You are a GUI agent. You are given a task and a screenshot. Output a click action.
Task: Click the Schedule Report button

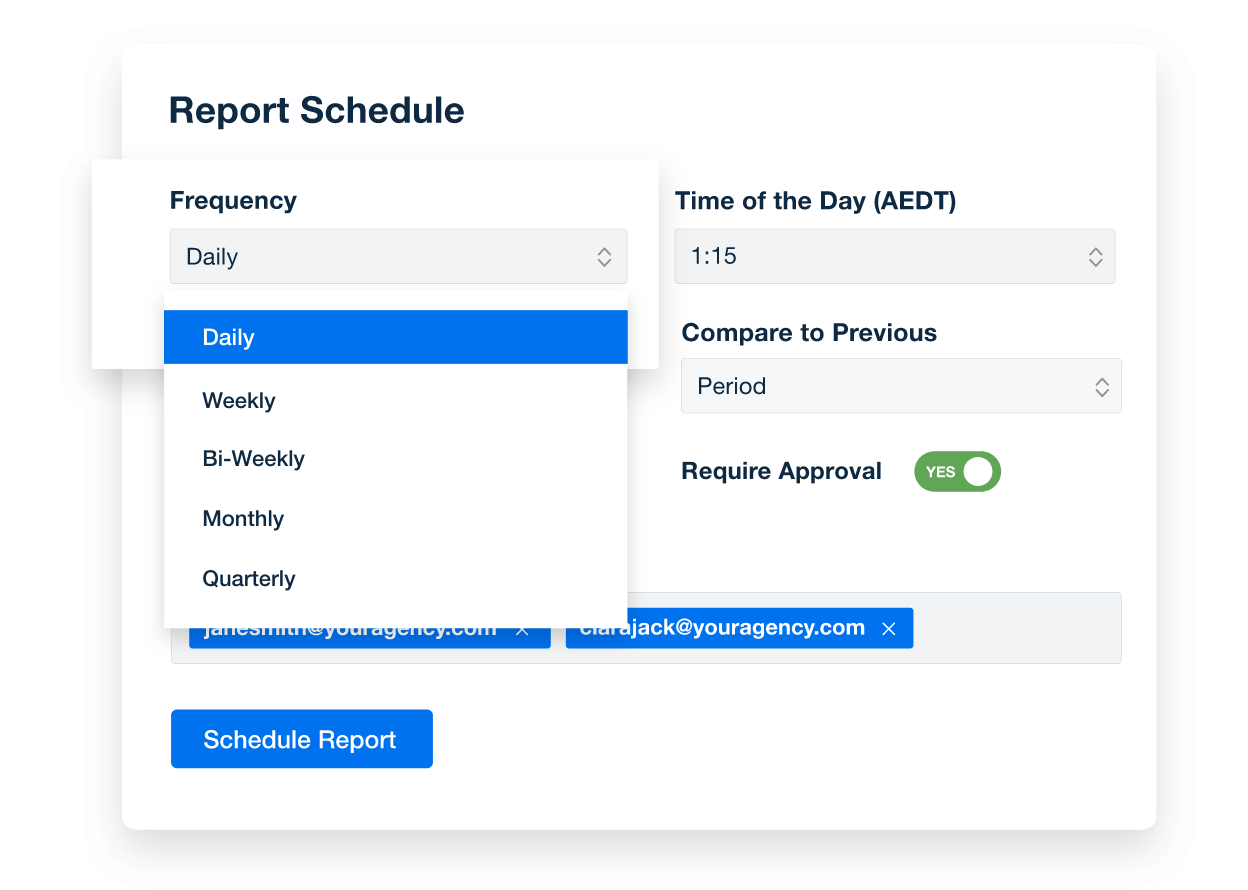[301, 739]
